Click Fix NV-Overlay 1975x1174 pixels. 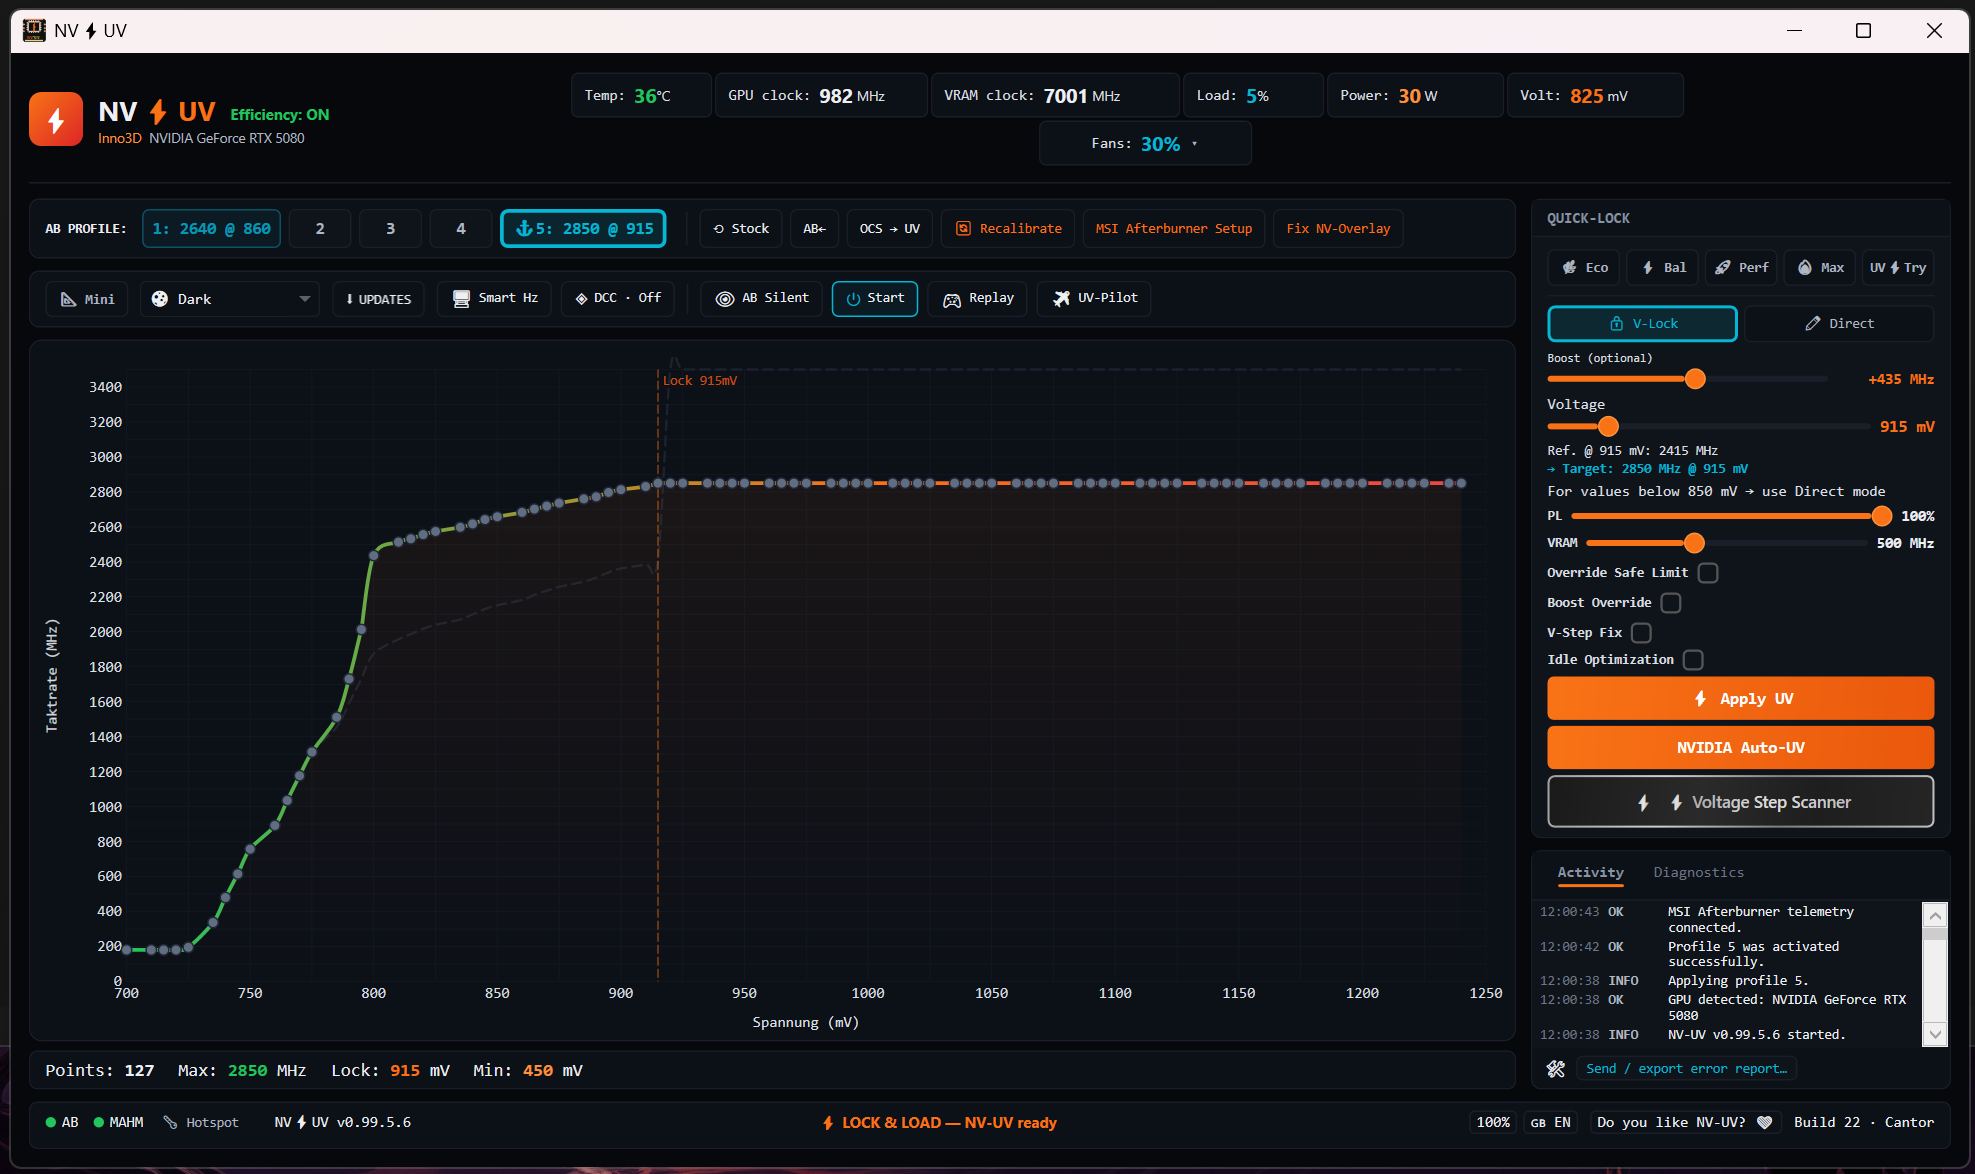point(1338,229)
